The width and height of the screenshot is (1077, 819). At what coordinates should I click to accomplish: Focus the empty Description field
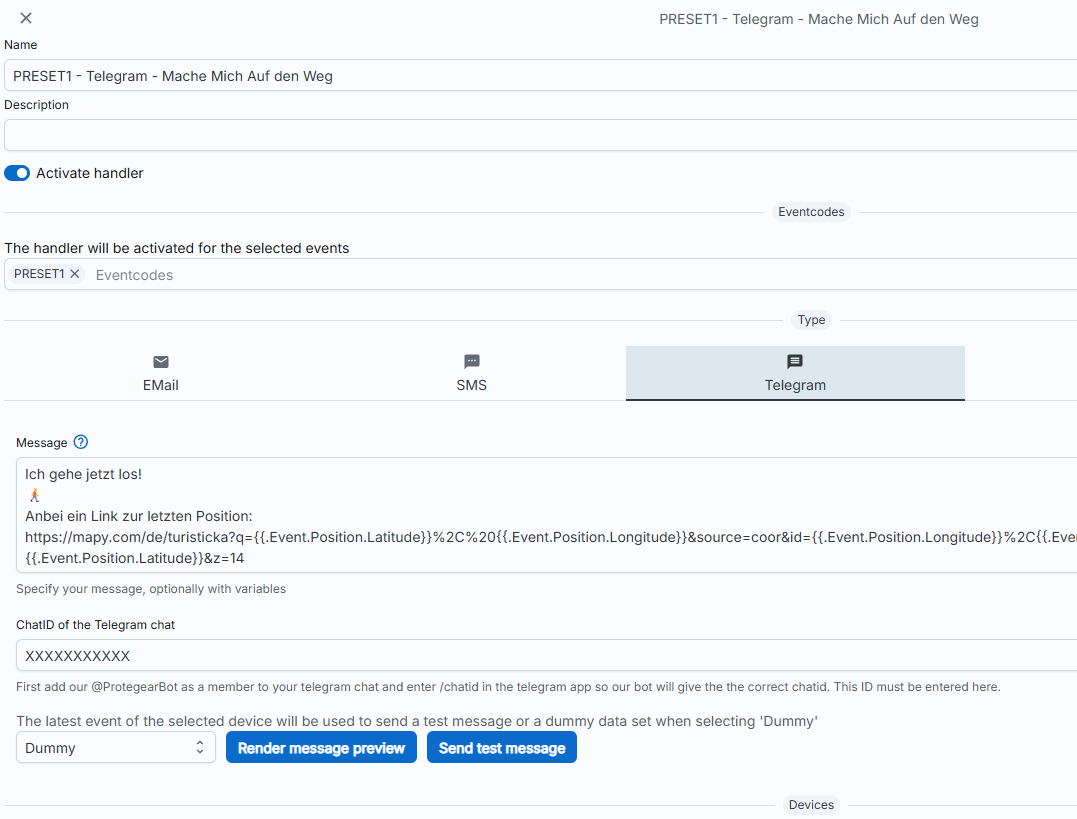(x=540, y=135)
